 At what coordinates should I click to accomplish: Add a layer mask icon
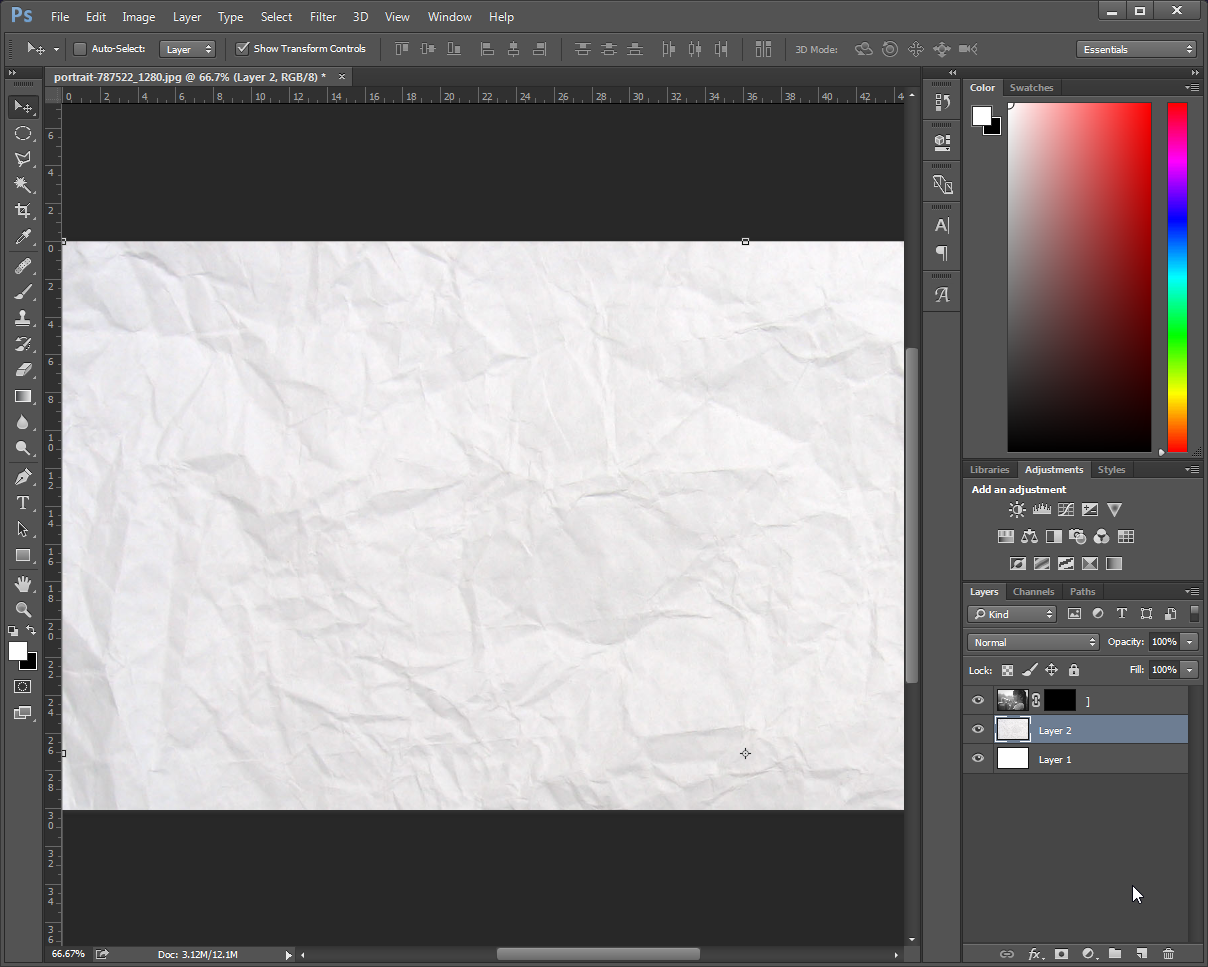pyautogui.click(x=1061, y=954)
